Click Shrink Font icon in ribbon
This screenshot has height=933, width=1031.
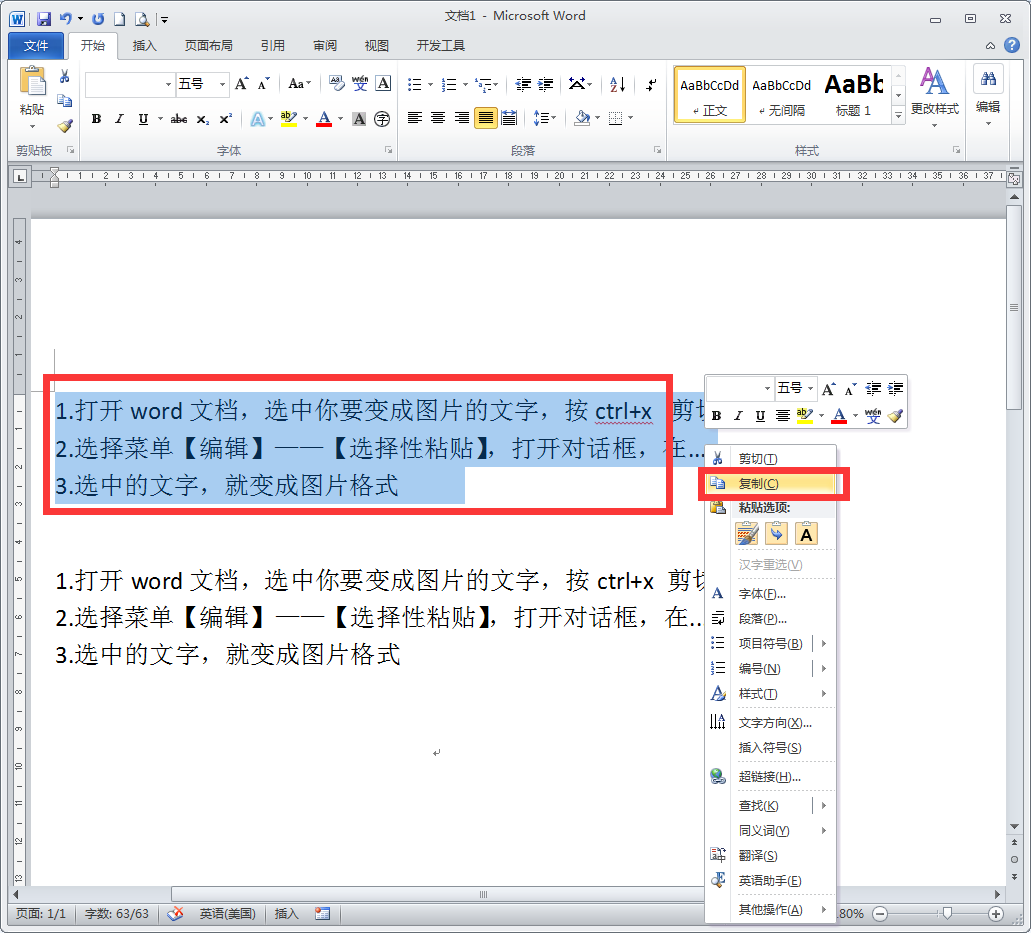[x=264, y=84]
